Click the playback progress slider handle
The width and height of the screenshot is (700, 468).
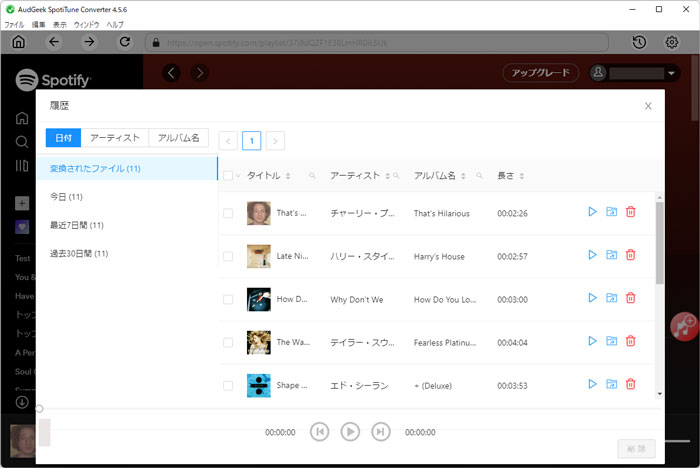point(39,409)
